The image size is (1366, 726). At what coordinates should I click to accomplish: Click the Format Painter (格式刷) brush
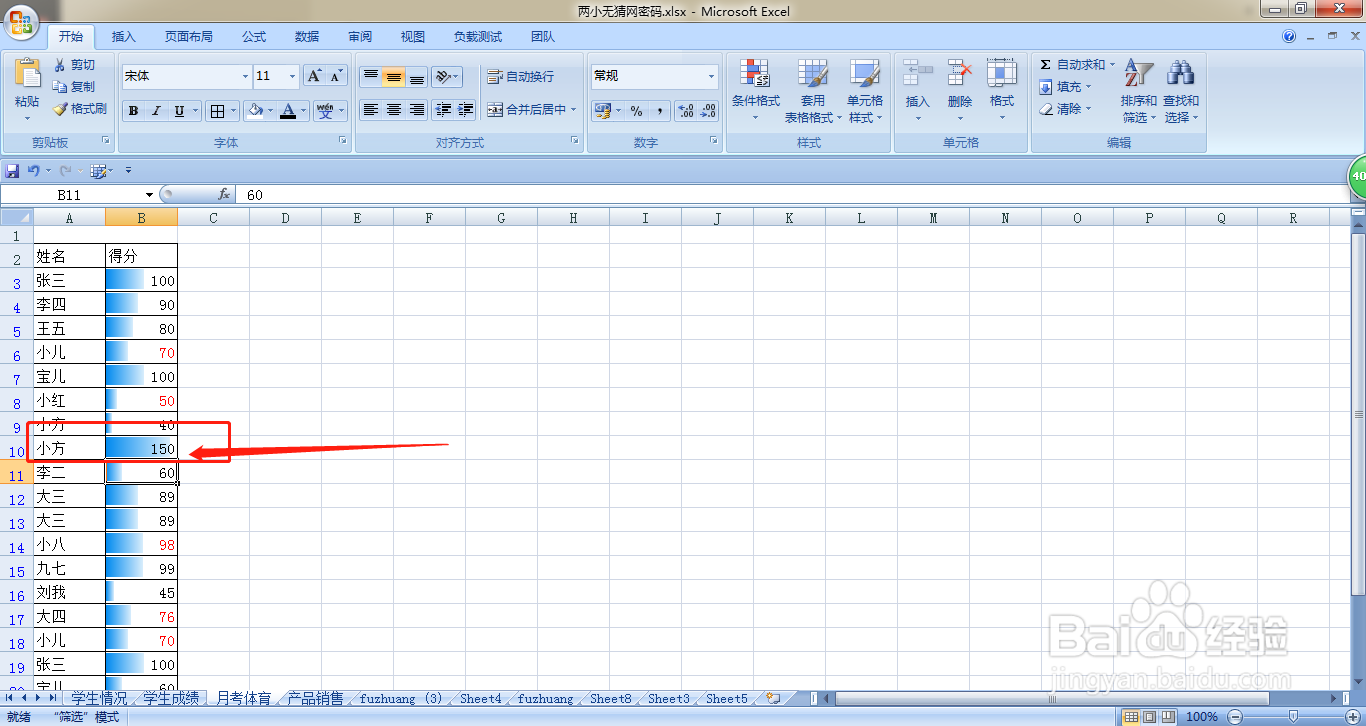(x=60, y=109)
